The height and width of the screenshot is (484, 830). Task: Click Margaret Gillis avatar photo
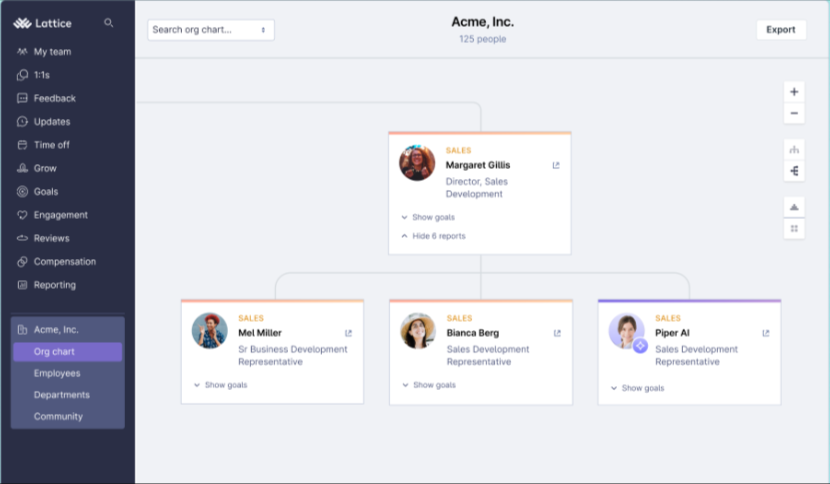coord(417,163)
